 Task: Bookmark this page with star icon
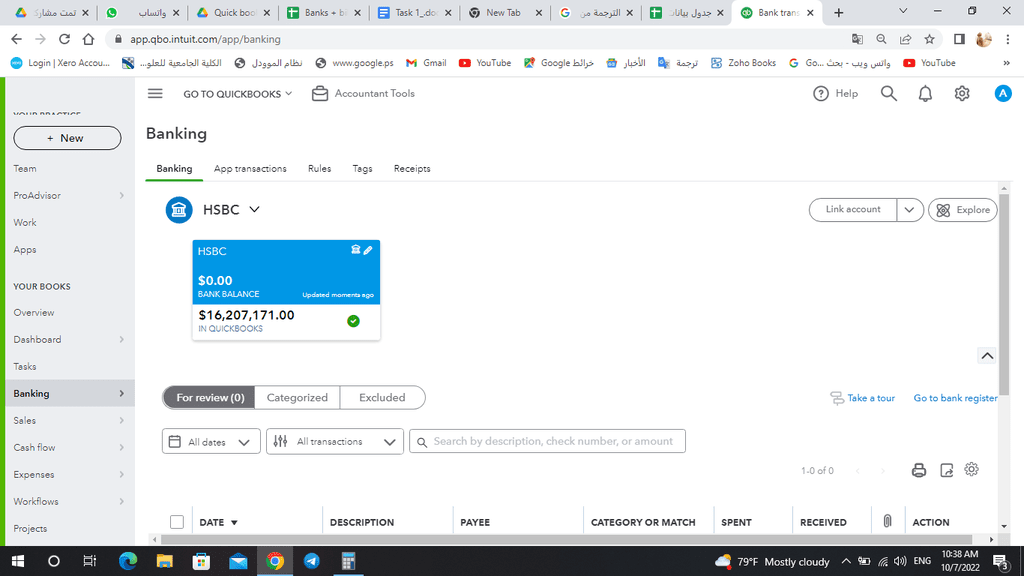coord(929,39)
